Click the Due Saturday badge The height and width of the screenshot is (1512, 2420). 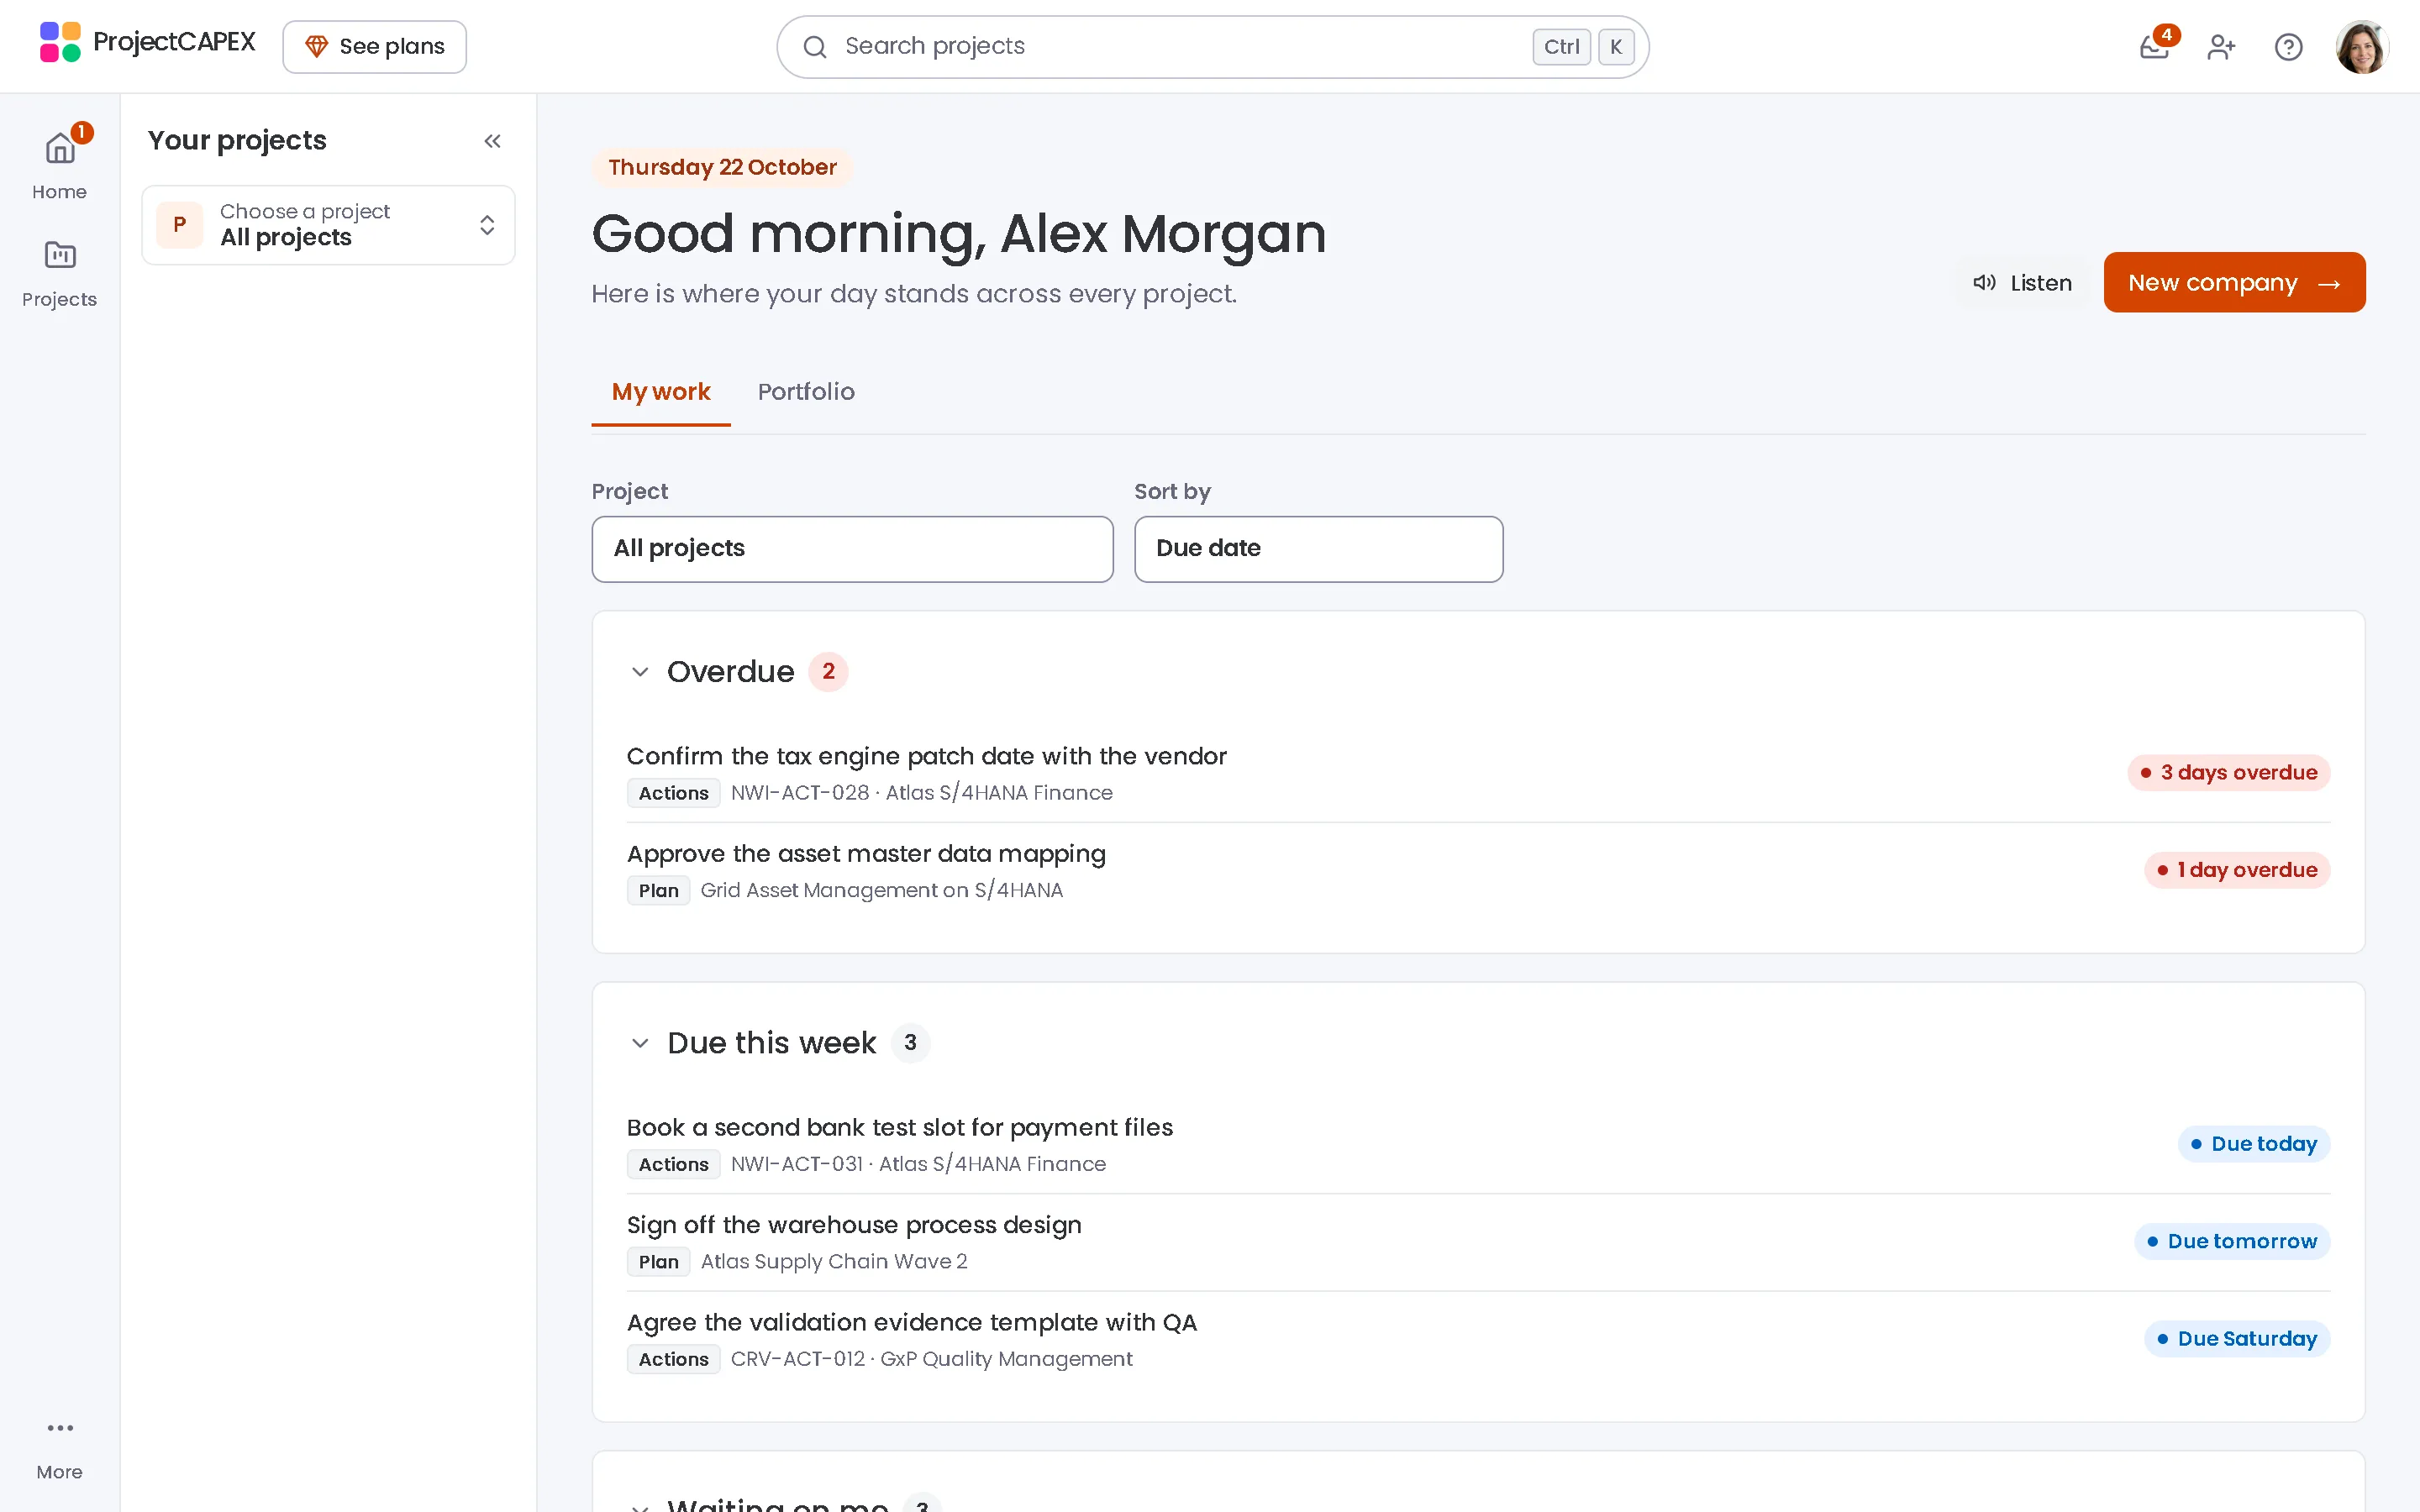pos(2237,1339)
